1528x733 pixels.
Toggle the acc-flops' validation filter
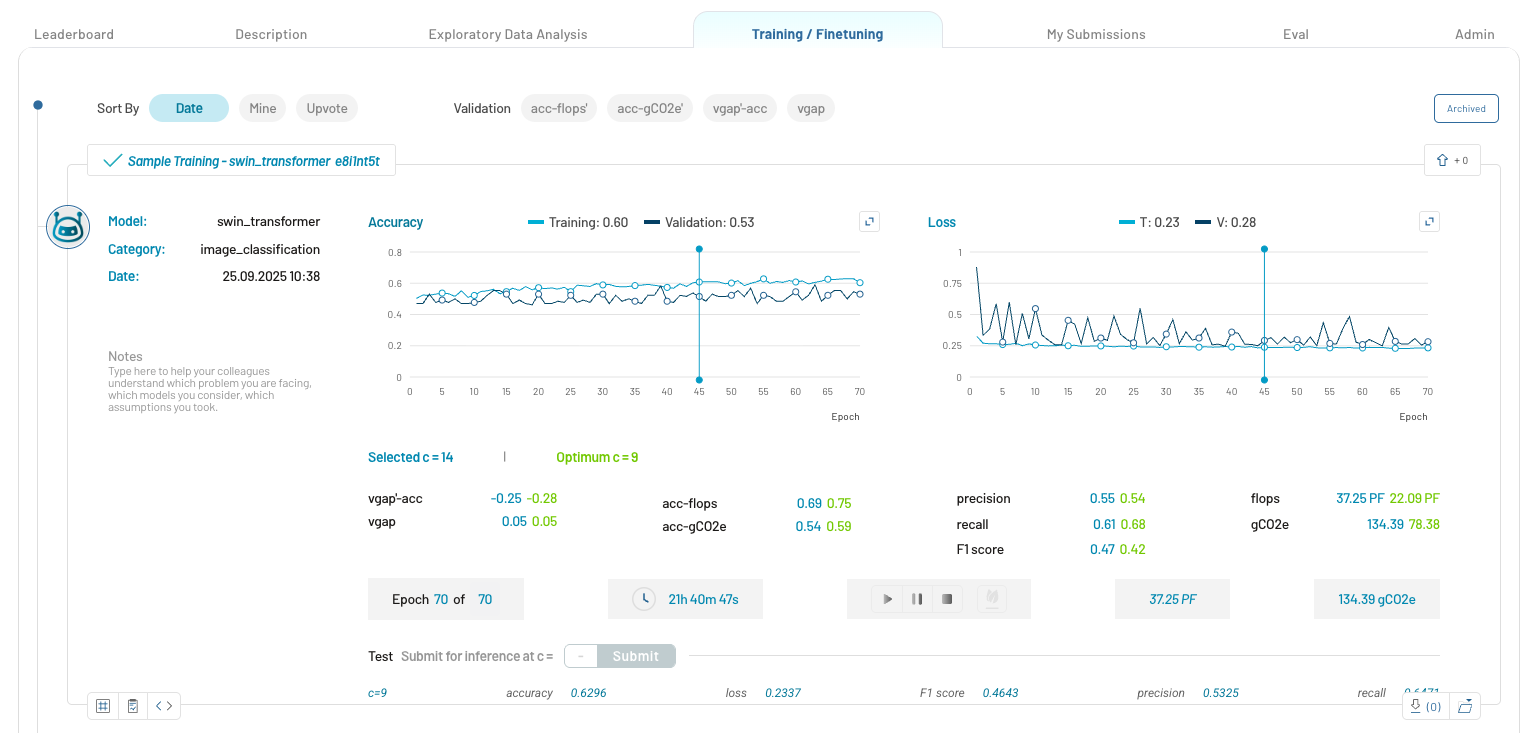559,108
